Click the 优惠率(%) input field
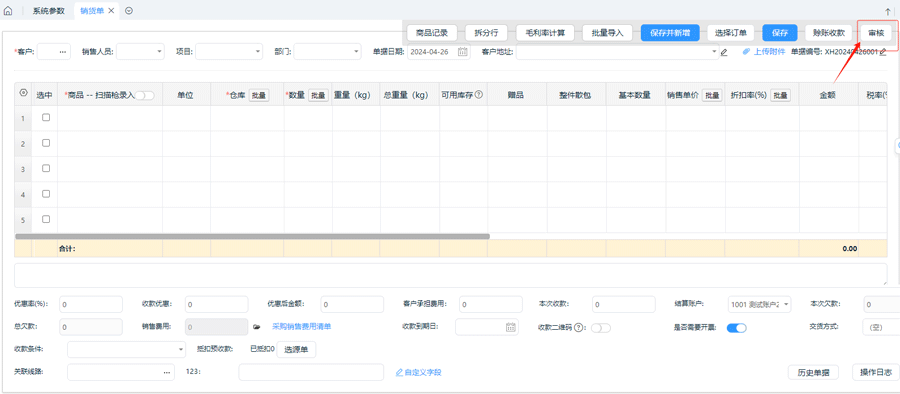Image resolution: width=900 pixels, height=394 pixels. [91, 304]
